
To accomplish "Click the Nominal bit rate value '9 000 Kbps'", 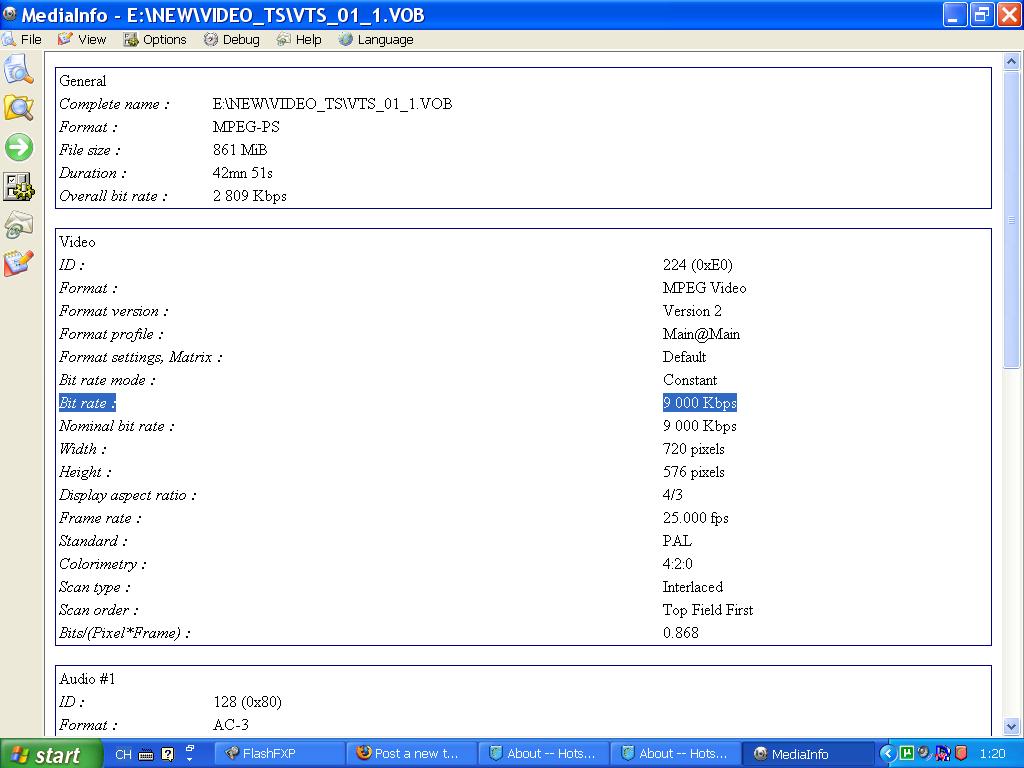I will pyautogui.click(x=699, y=426).
